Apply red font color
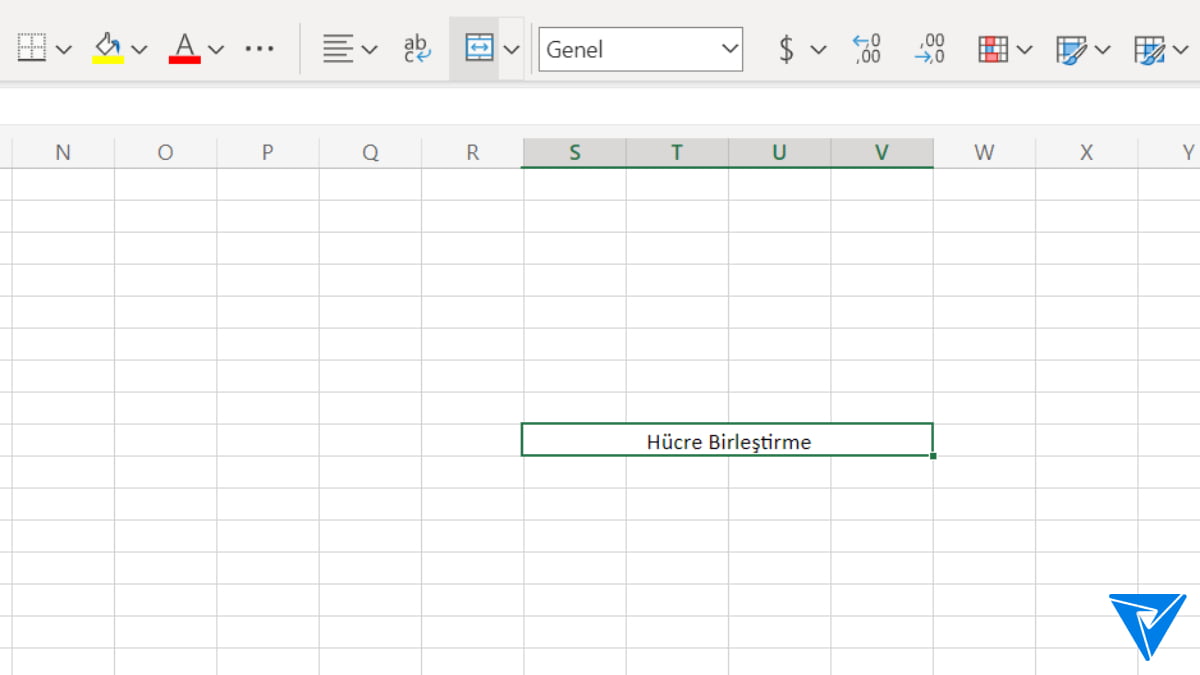This screenshot has width=1200, height=675. 185,48
